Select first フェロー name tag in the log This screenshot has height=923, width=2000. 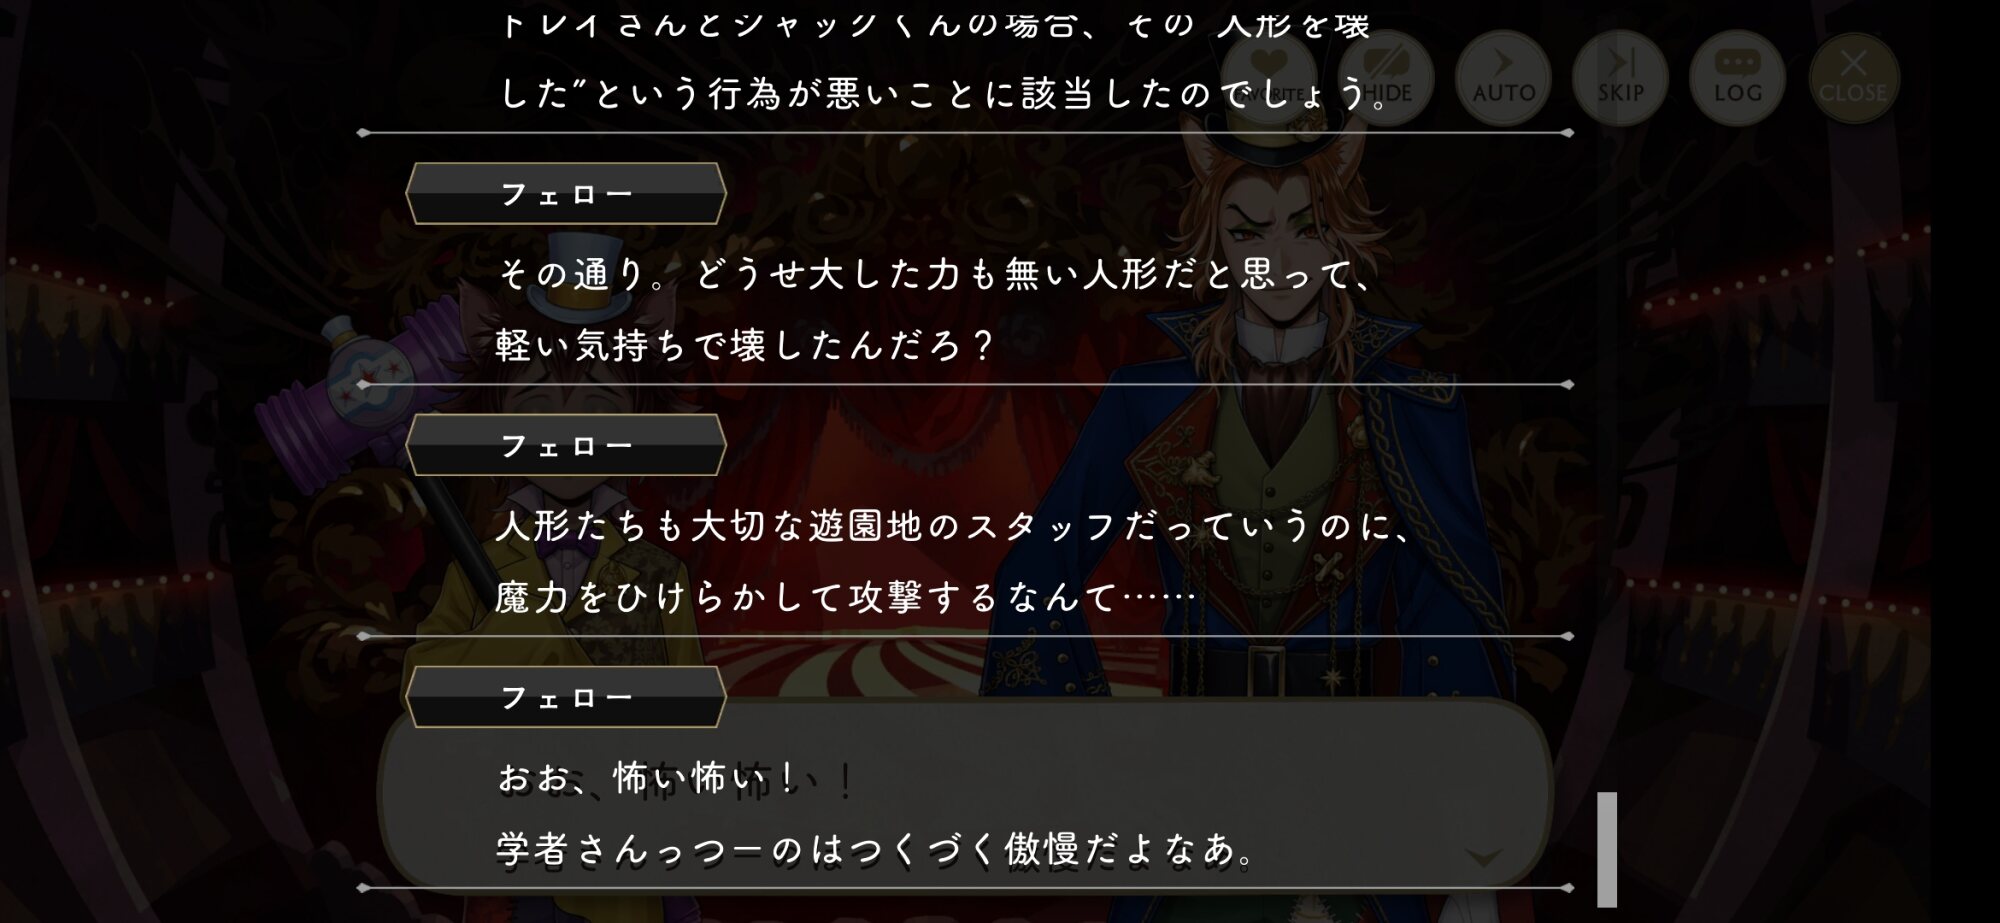(x=566, y=193)
